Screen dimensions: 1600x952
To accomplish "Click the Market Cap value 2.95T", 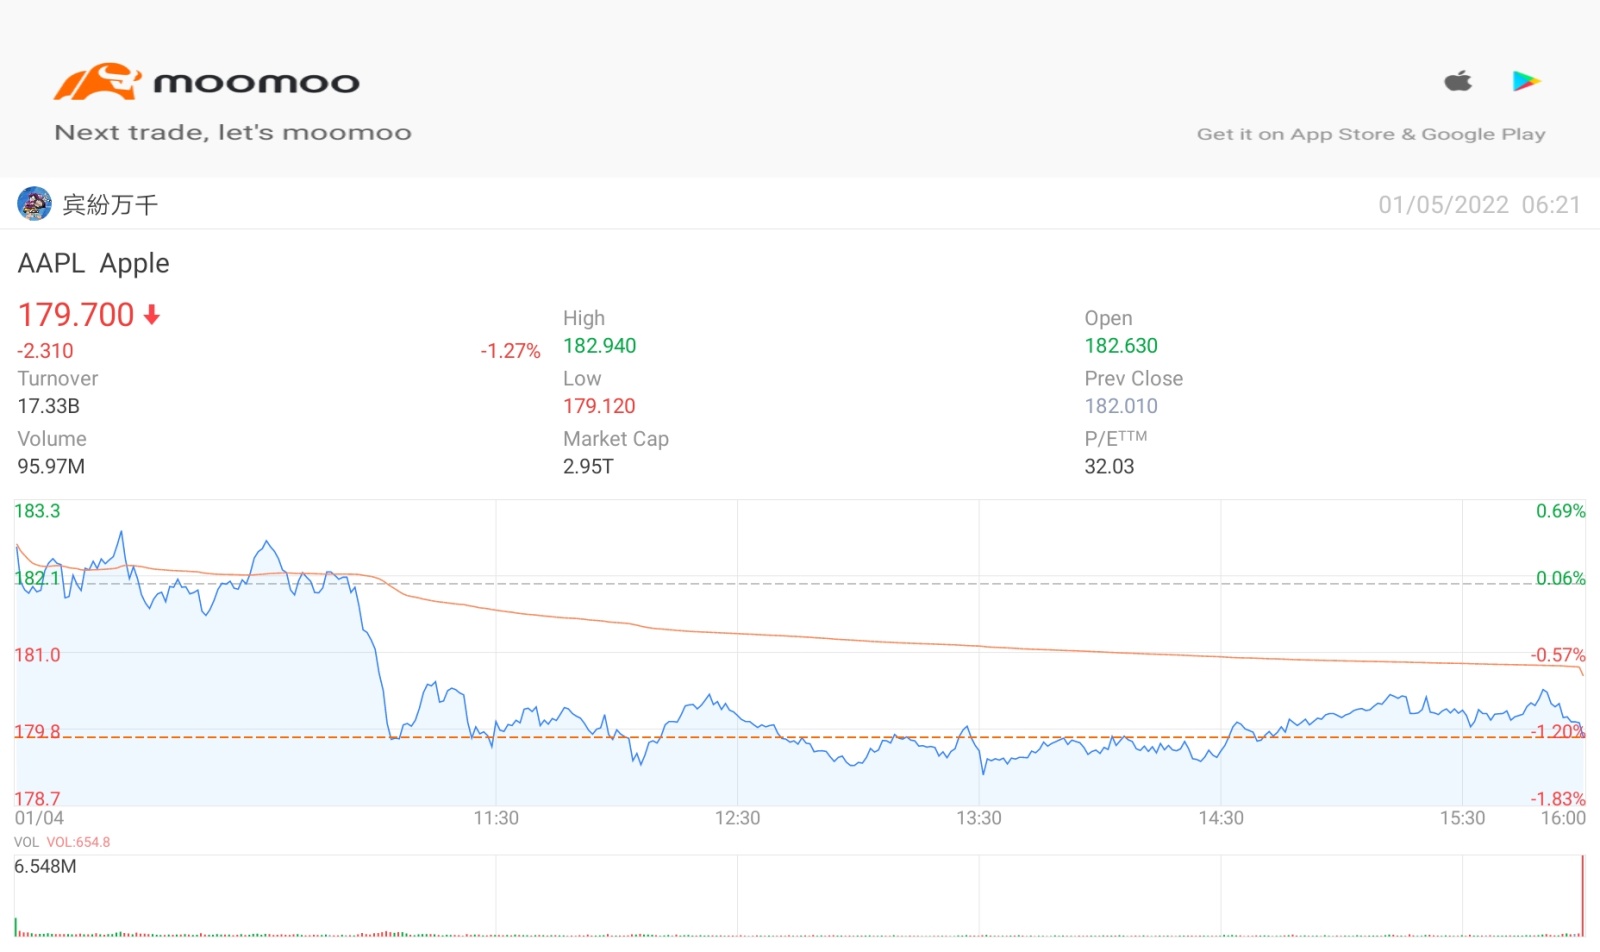I will 588,466.
